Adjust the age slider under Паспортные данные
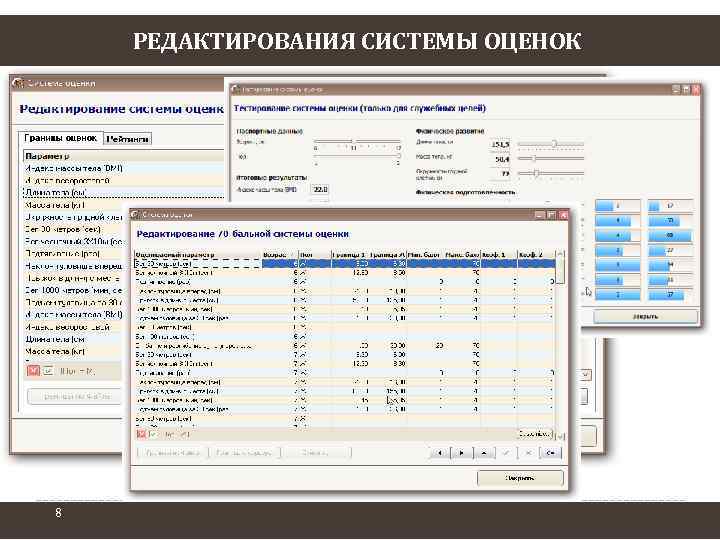This screenshot has width=720, height=540. [358, 142]
